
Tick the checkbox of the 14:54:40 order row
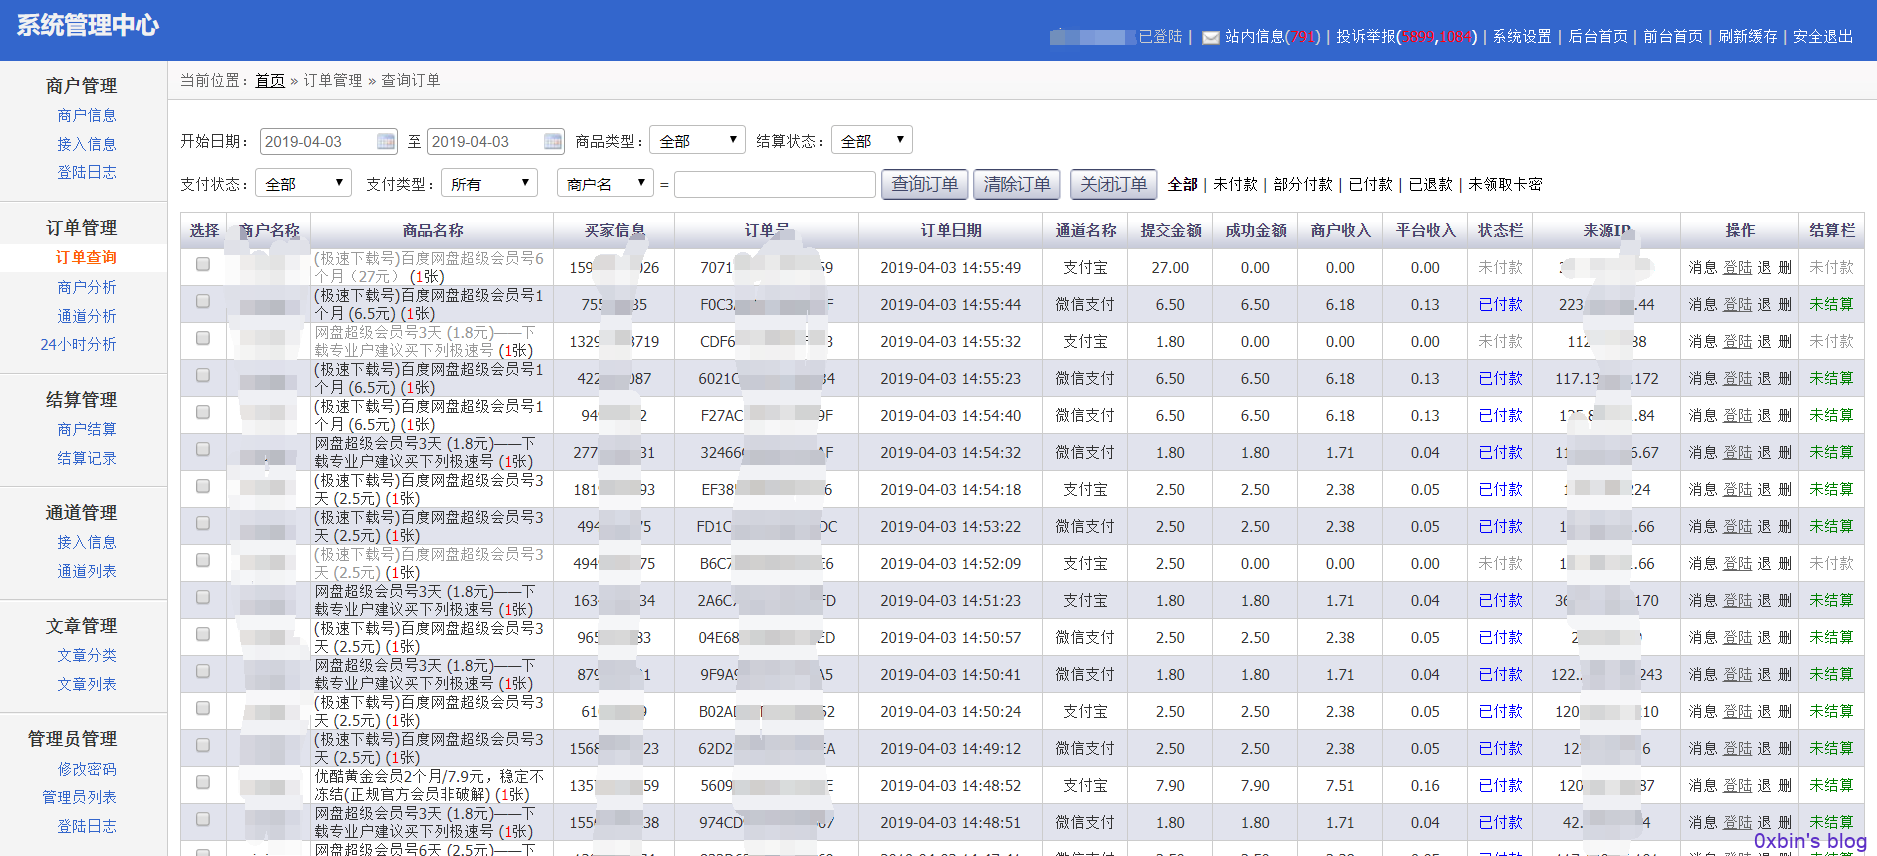[x=203, y=412]
